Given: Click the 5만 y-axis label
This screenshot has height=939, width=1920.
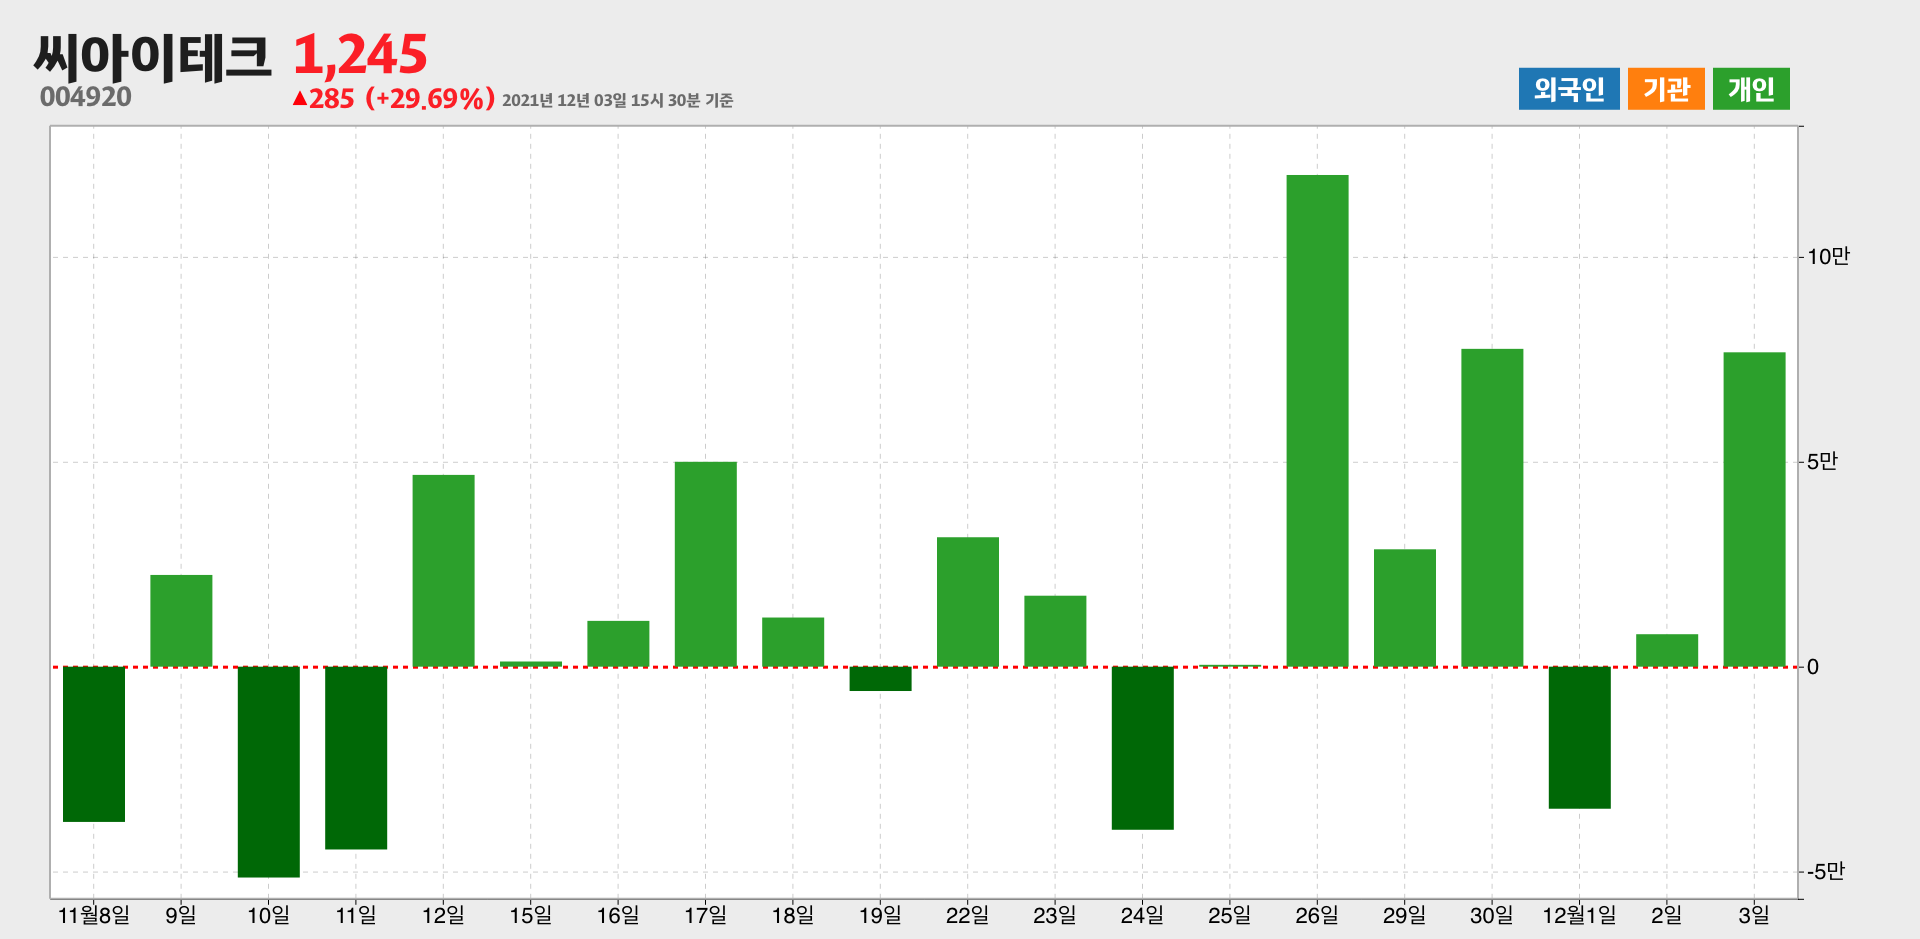Looking at the screenshot, I should click(x=1822, y=462).
